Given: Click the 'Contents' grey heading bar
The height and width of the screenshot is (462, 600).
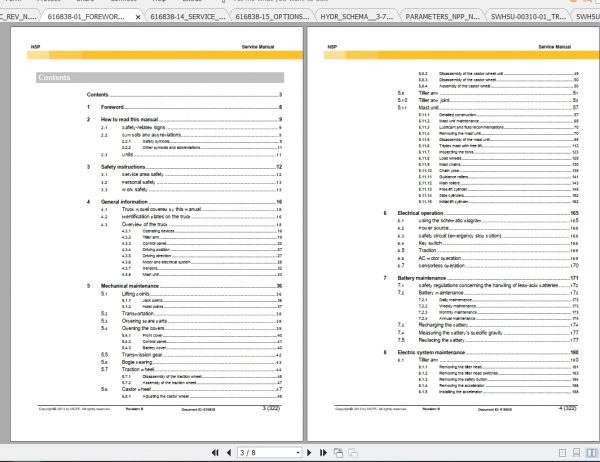Looking at the screenshot, I should click(x=160, y=77).
